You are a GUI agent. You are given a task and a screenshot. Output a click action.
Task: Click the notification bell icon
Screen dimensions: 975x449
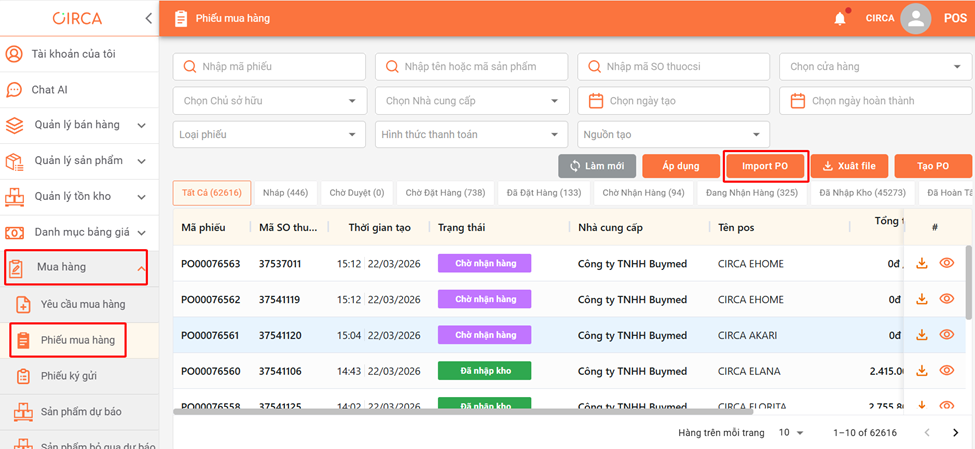(840, 18)
